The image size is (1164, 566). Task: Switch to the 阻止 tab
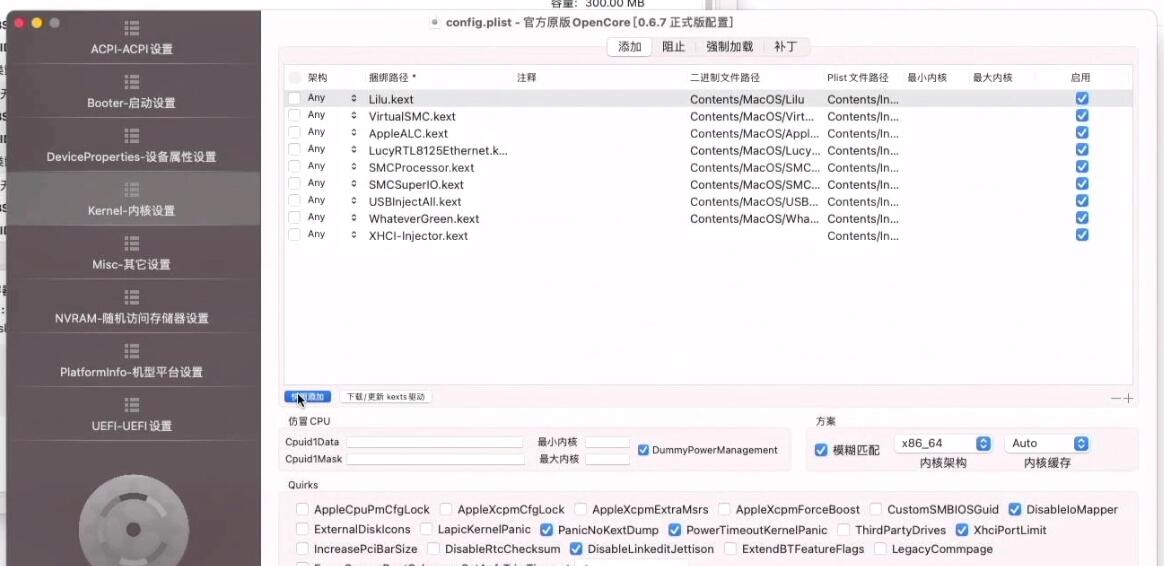tap(673, 46)
